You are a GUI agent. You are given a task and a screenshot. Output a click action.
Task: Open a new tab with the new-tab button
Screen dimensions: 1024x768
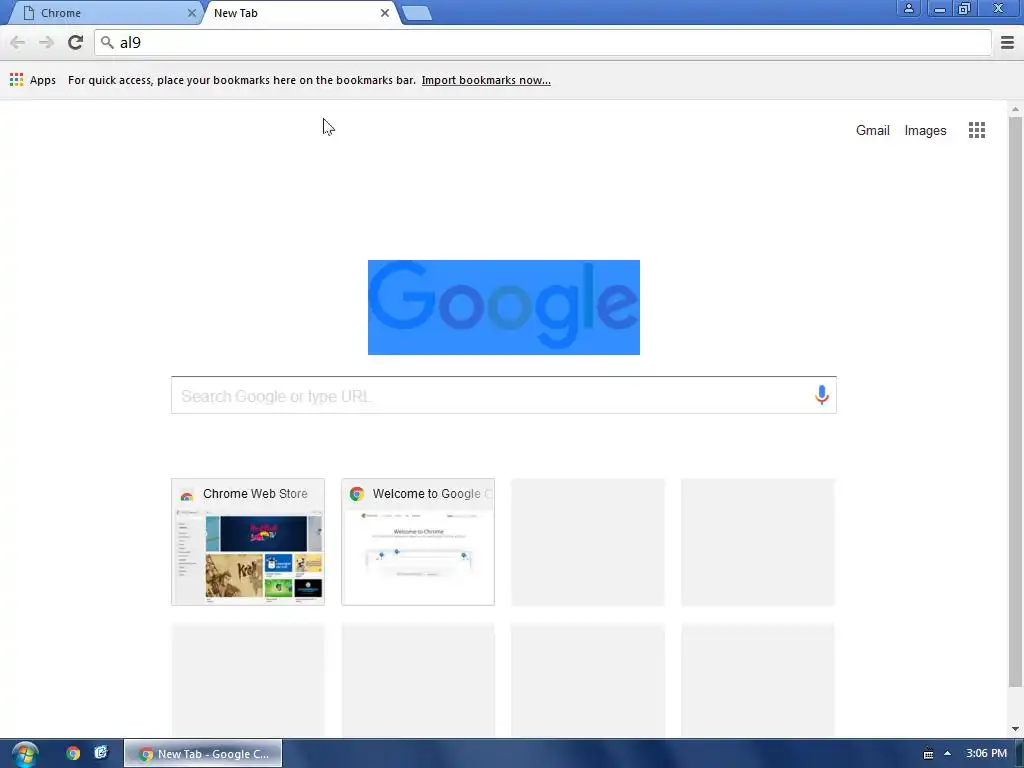click(416, 13)
